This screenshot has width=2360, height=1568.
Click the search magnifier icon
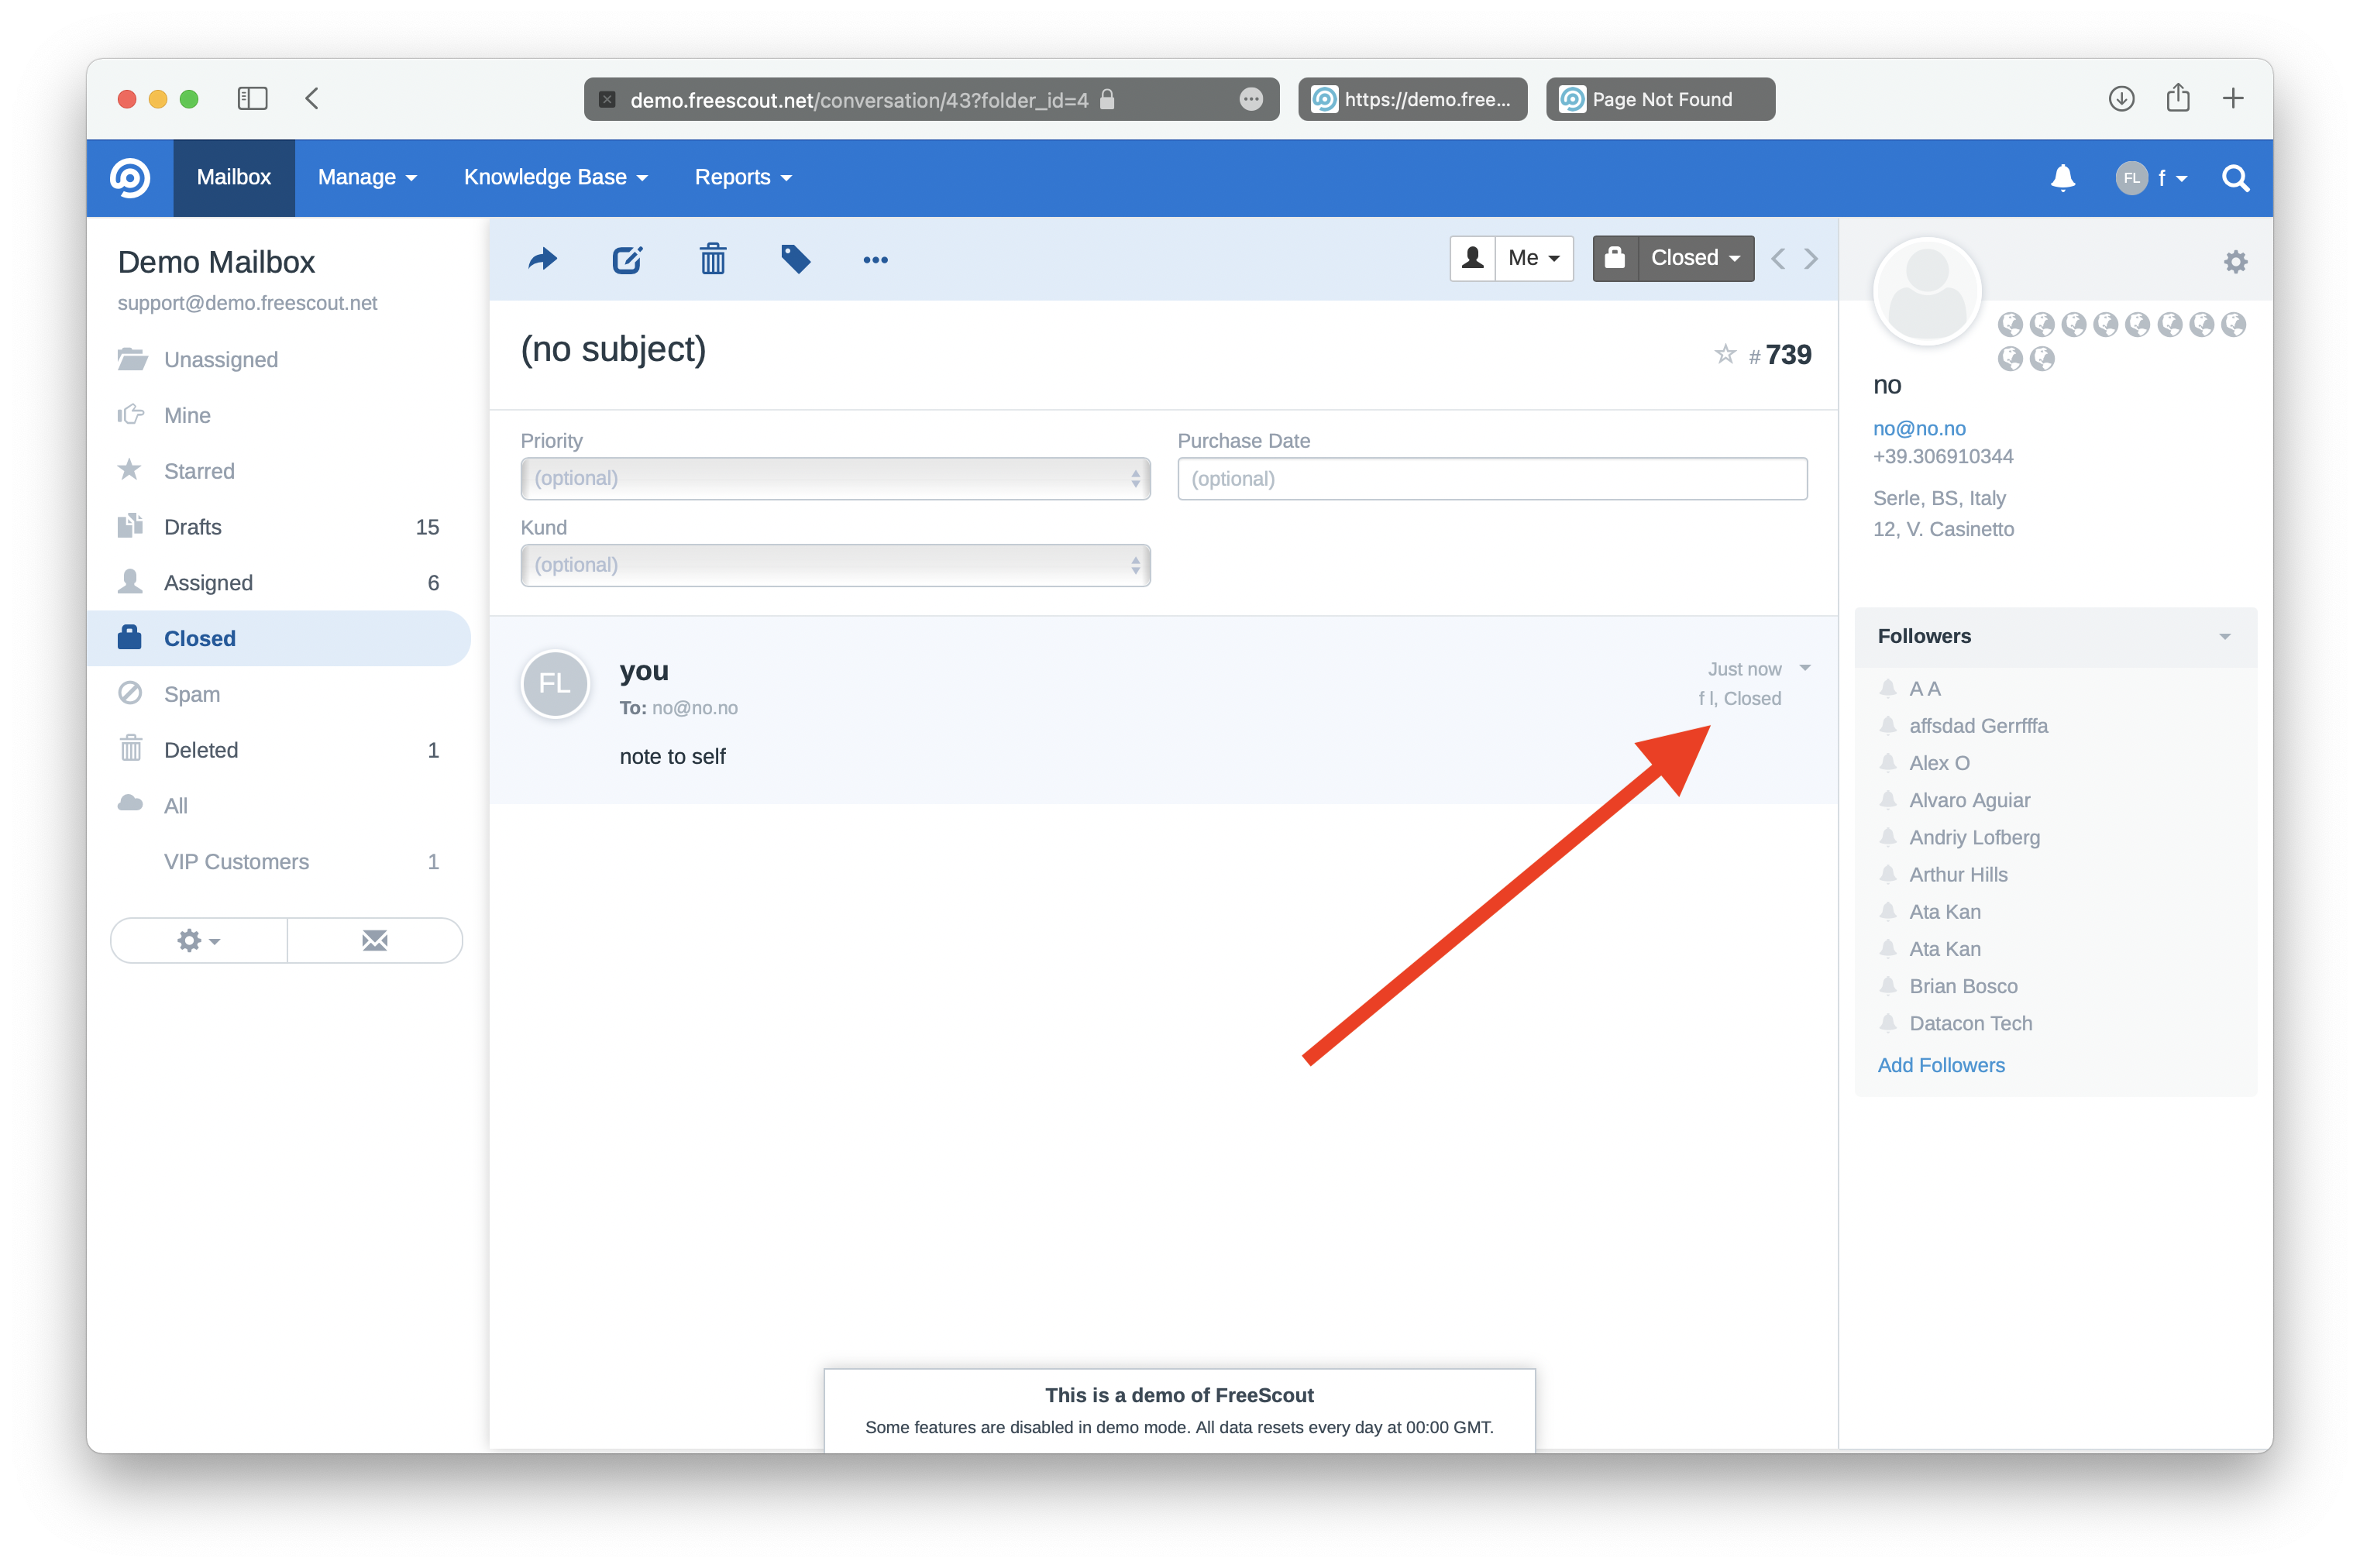pos(2235,178)
